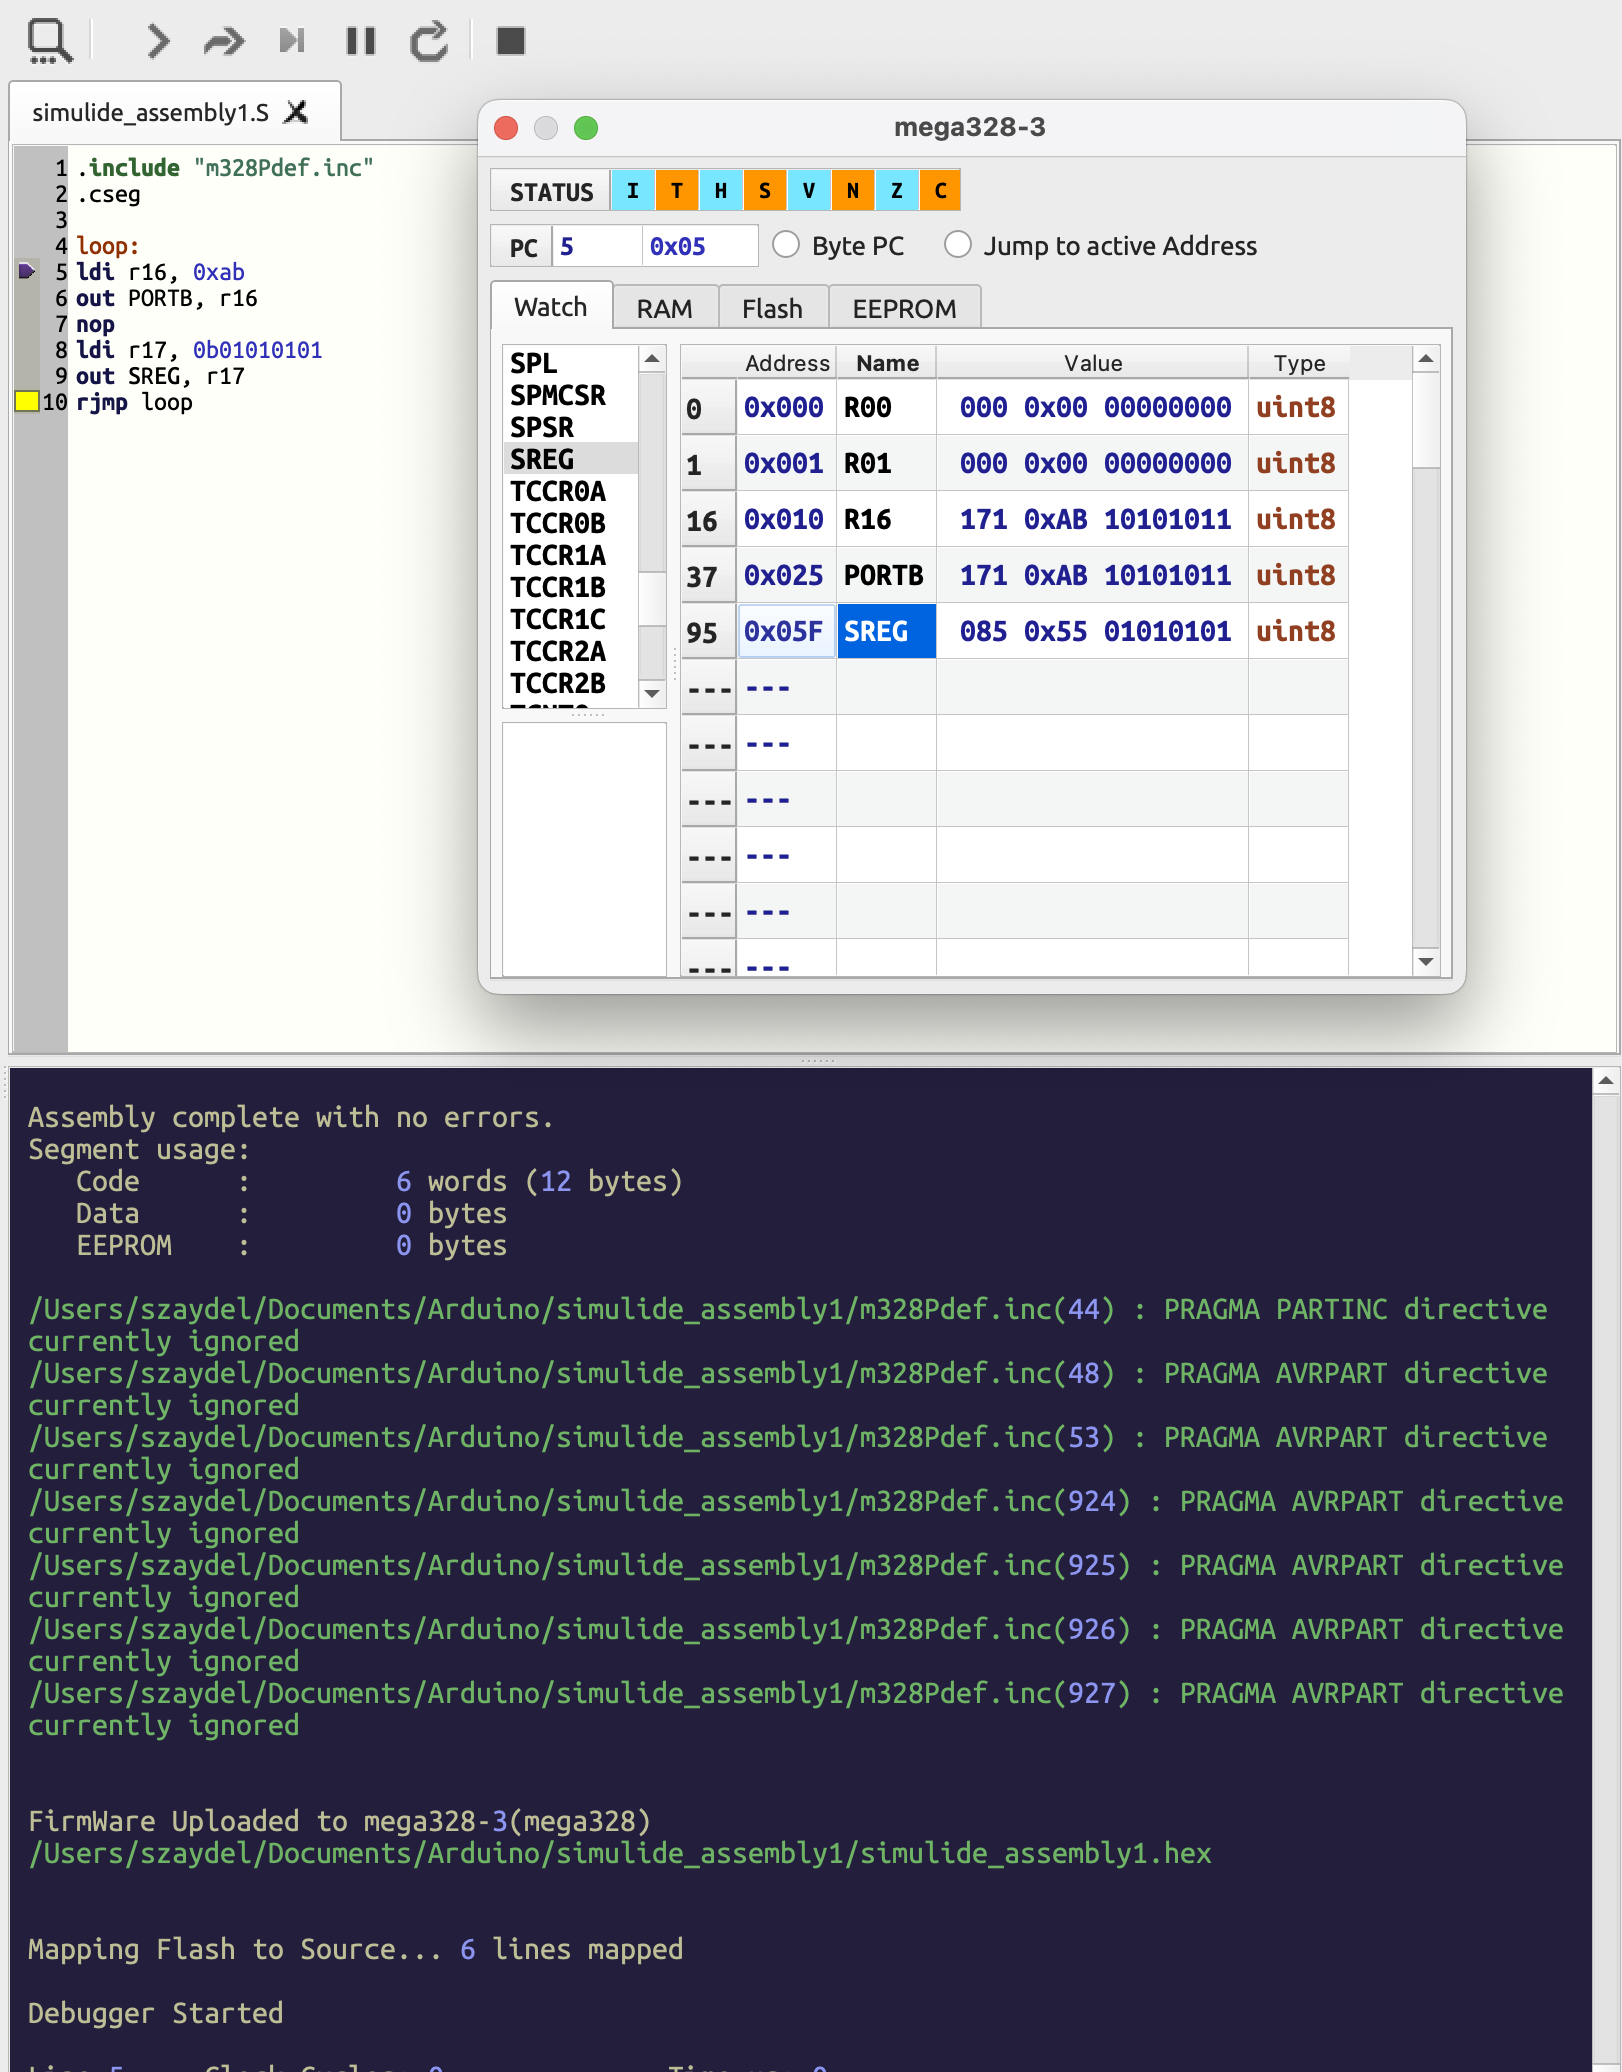Click watch table scroll-down arrow

(x=1426, y=961)
